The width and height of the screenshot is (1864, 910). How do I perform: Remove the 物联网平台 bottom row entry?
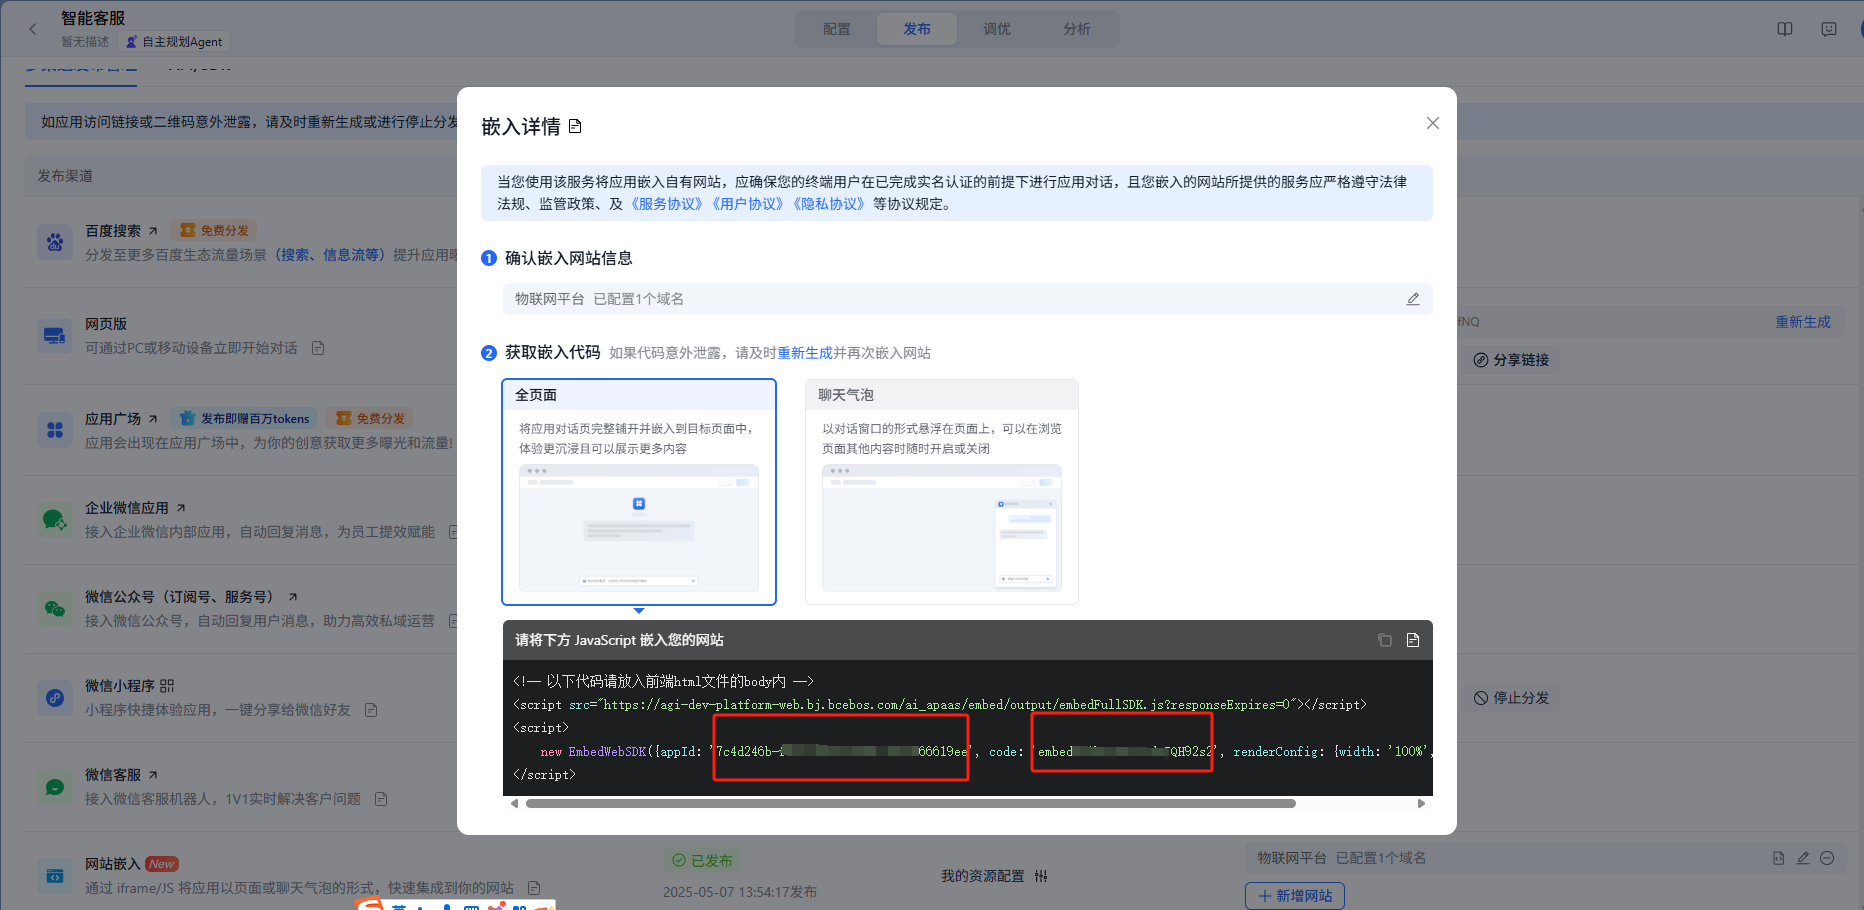pyautogui.click(x=1827, y=858)
